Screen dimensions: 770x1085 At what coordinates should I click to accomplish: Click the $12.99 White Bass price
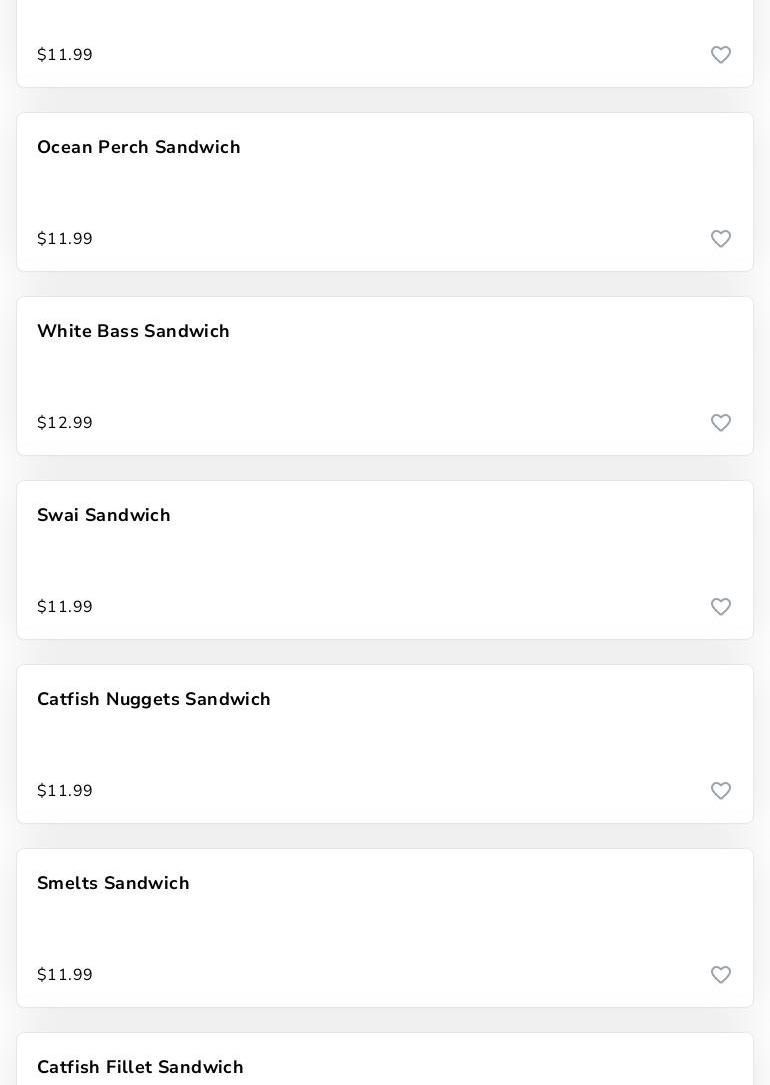65,423
